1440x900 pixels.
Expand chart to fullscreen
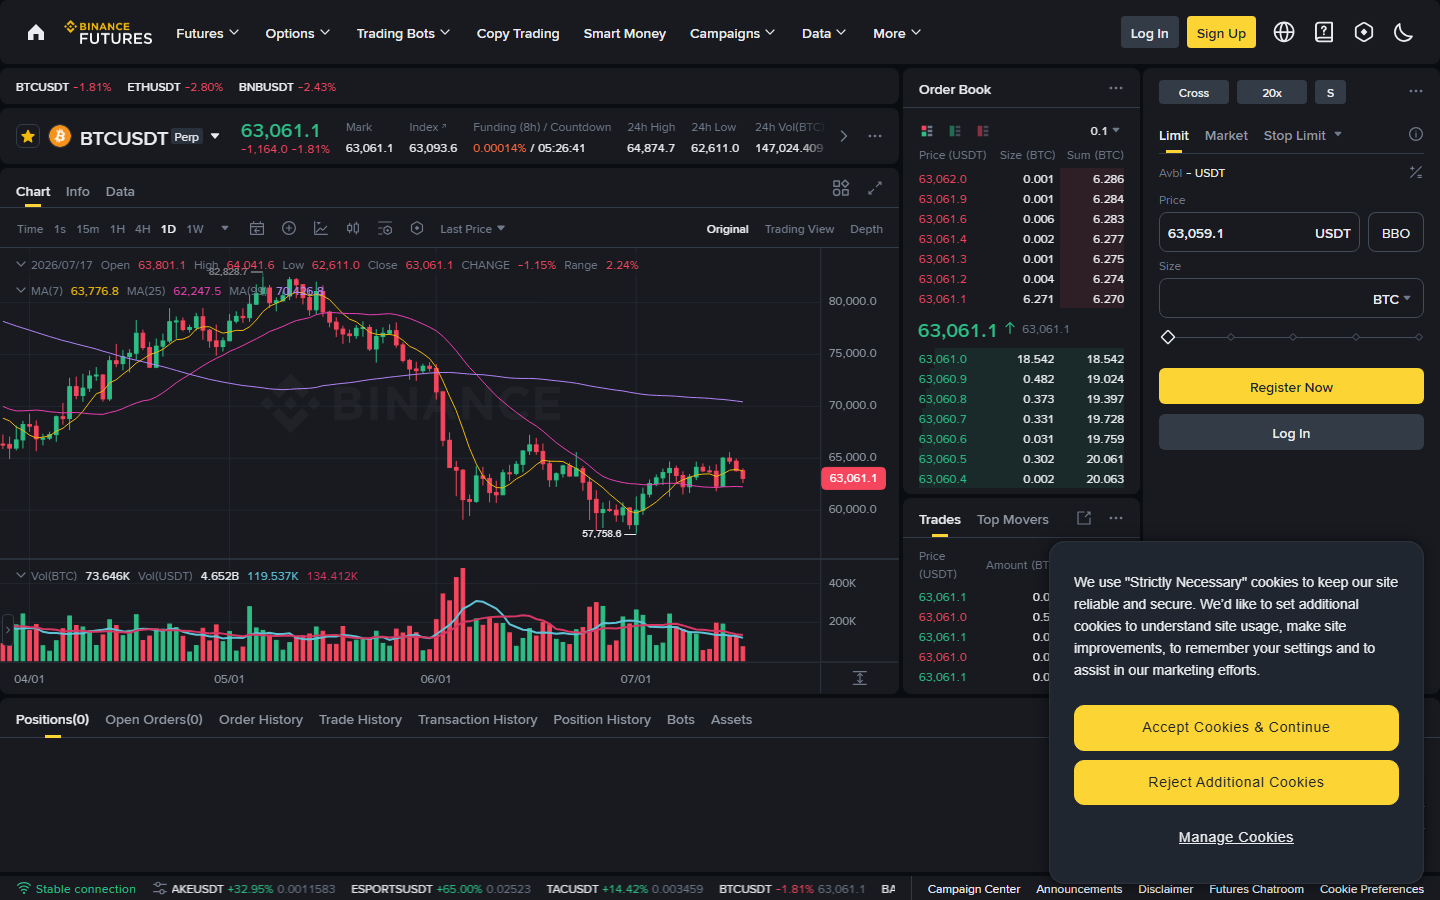[875, 188]
